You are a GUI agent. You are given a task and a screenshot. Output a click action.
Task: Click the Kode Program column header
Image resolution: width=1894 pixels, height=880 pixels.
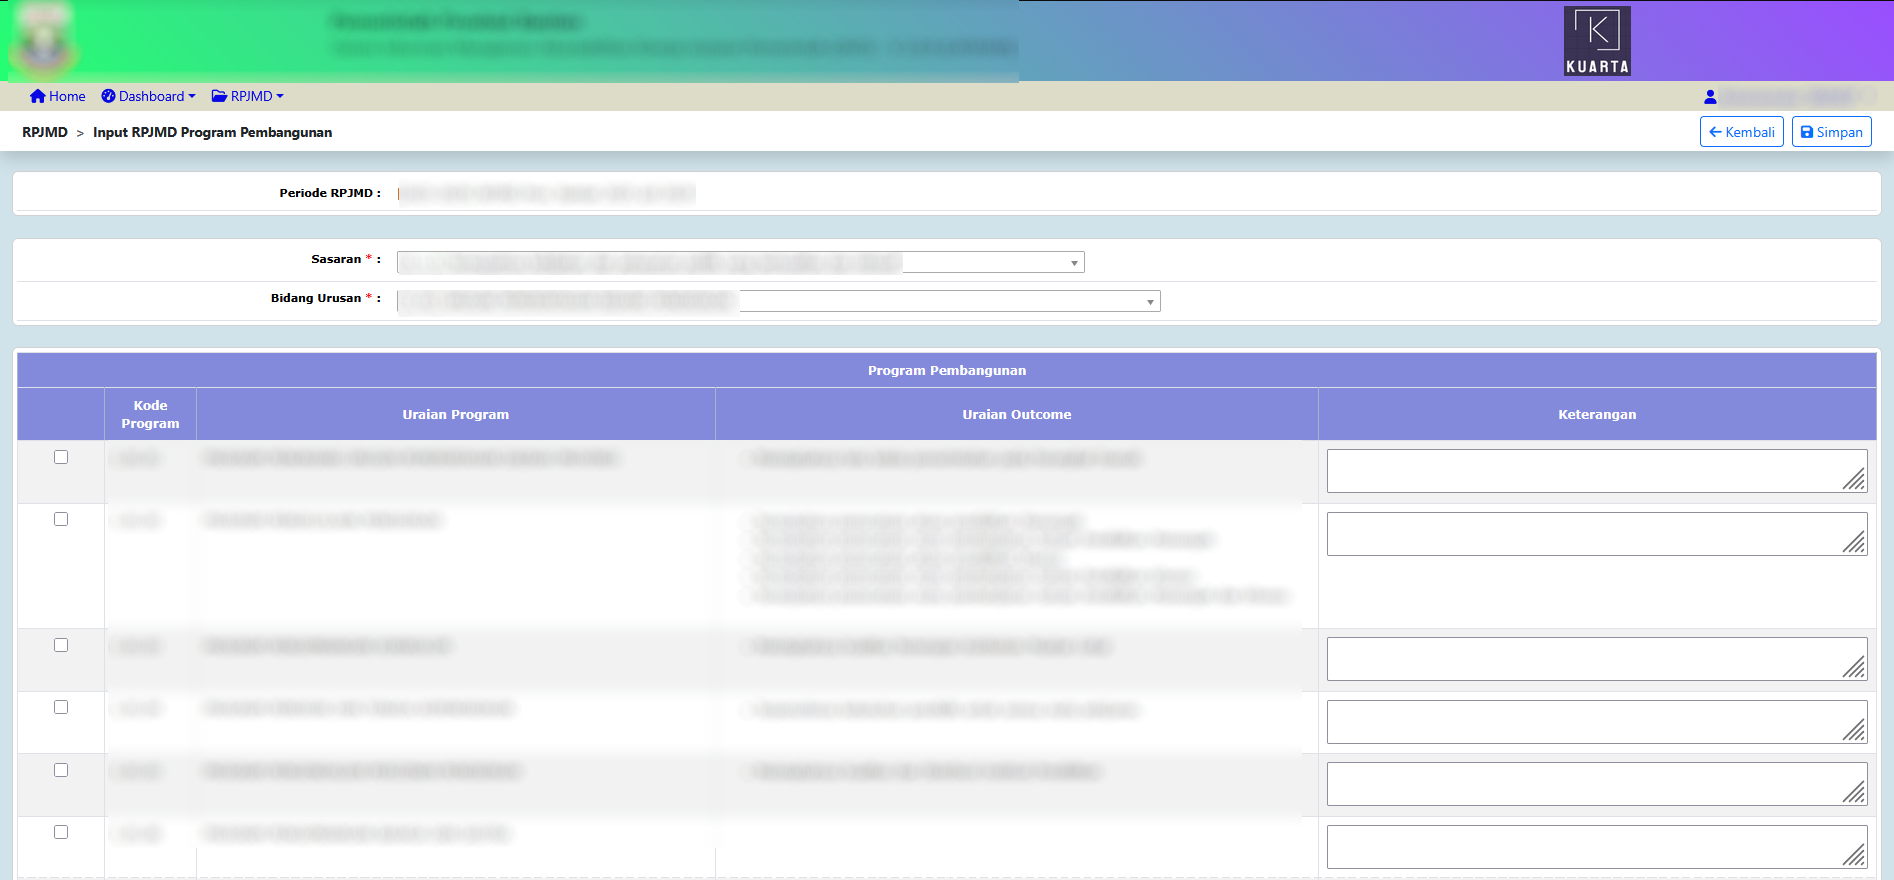coord(150,414)
